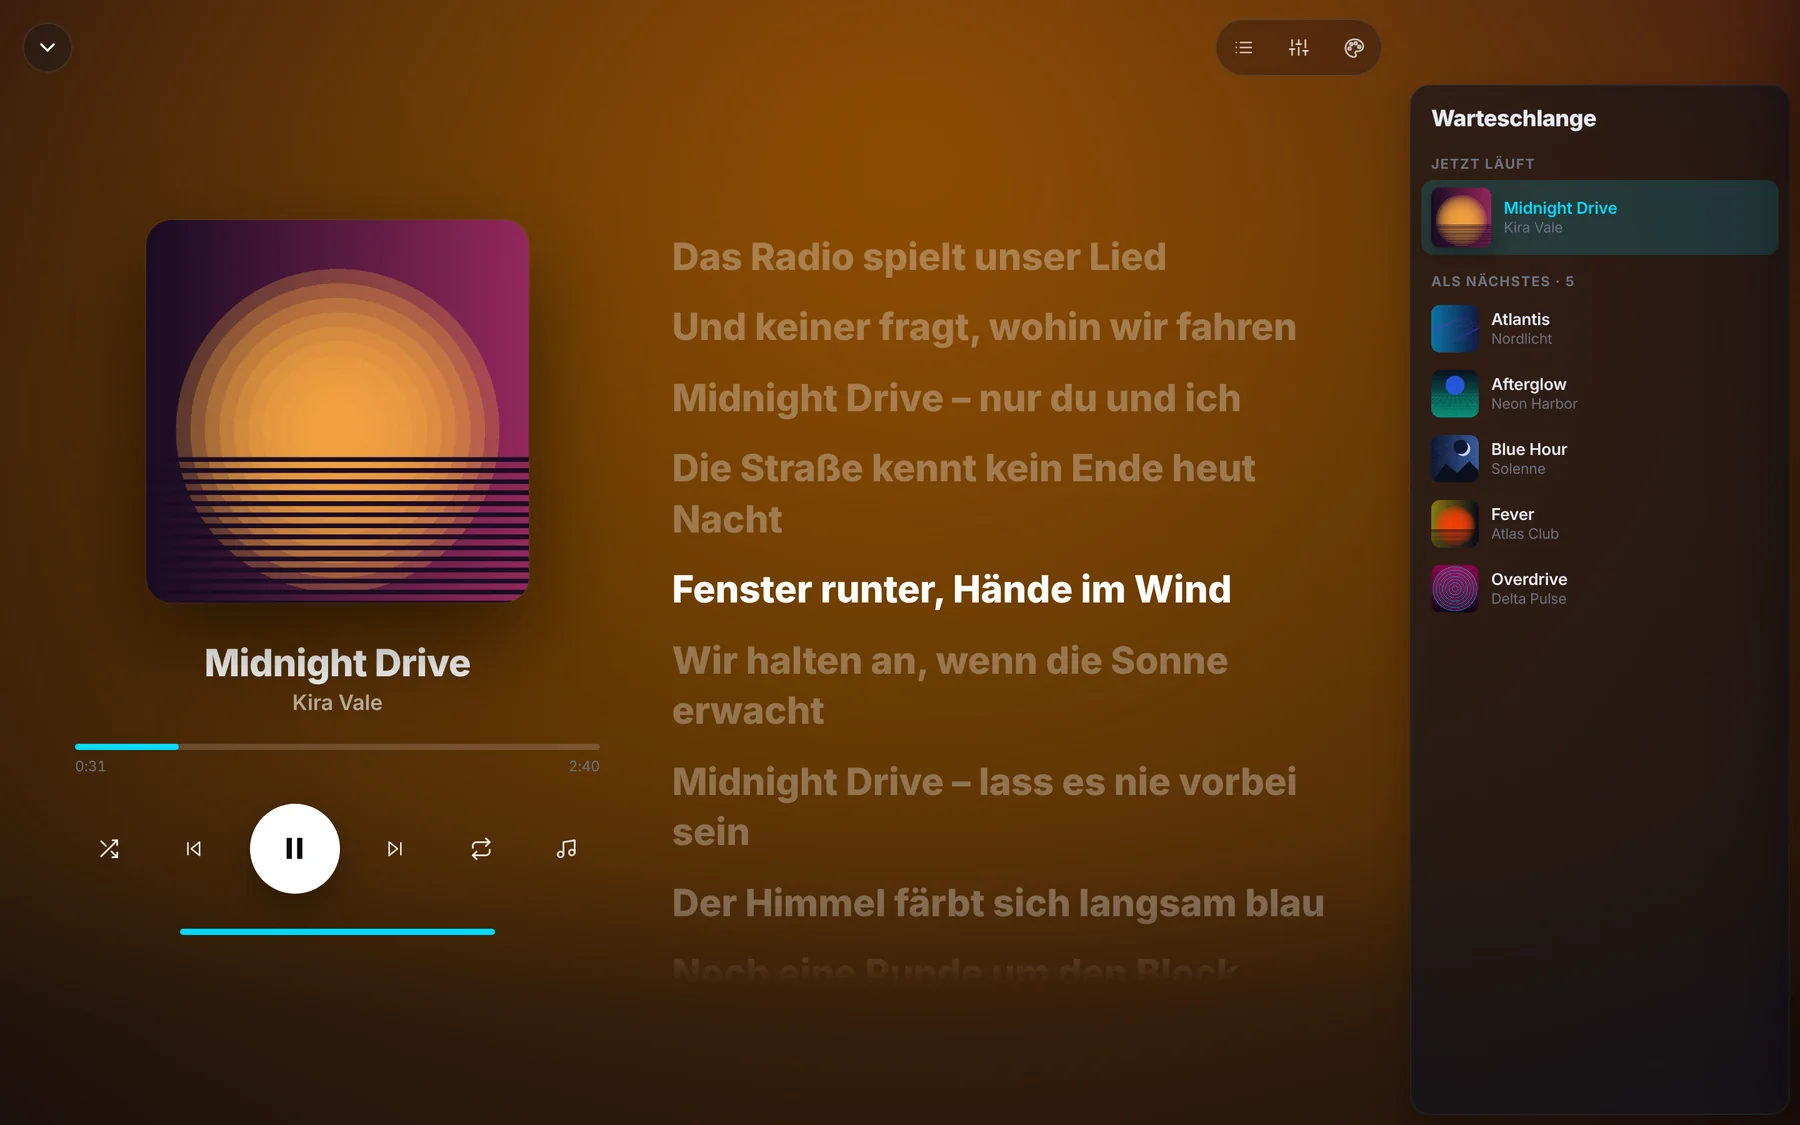Image resolution: width=1800 pixels, height=1125 pixels.
Task: Open the color theme palette icon
Action: click(x=1354, y=47)
